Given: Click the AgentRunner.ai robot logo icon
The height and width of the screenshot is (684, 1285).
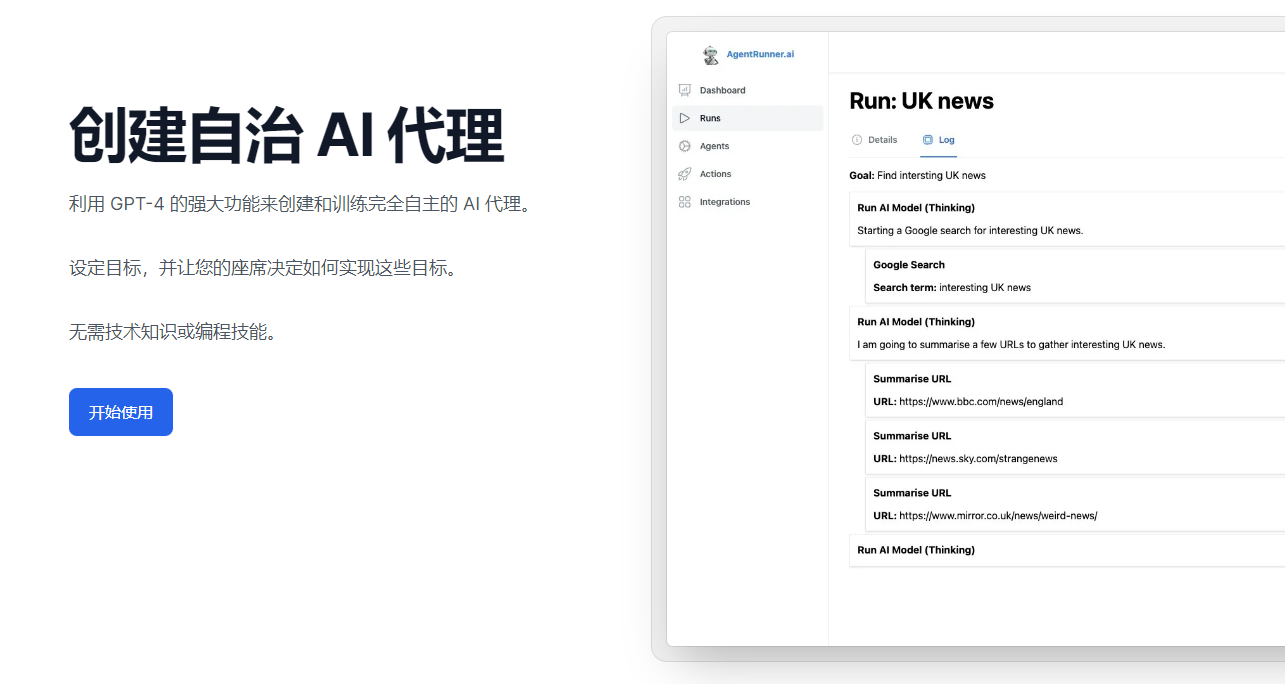Looking at the screenshot, I should 711,55.
